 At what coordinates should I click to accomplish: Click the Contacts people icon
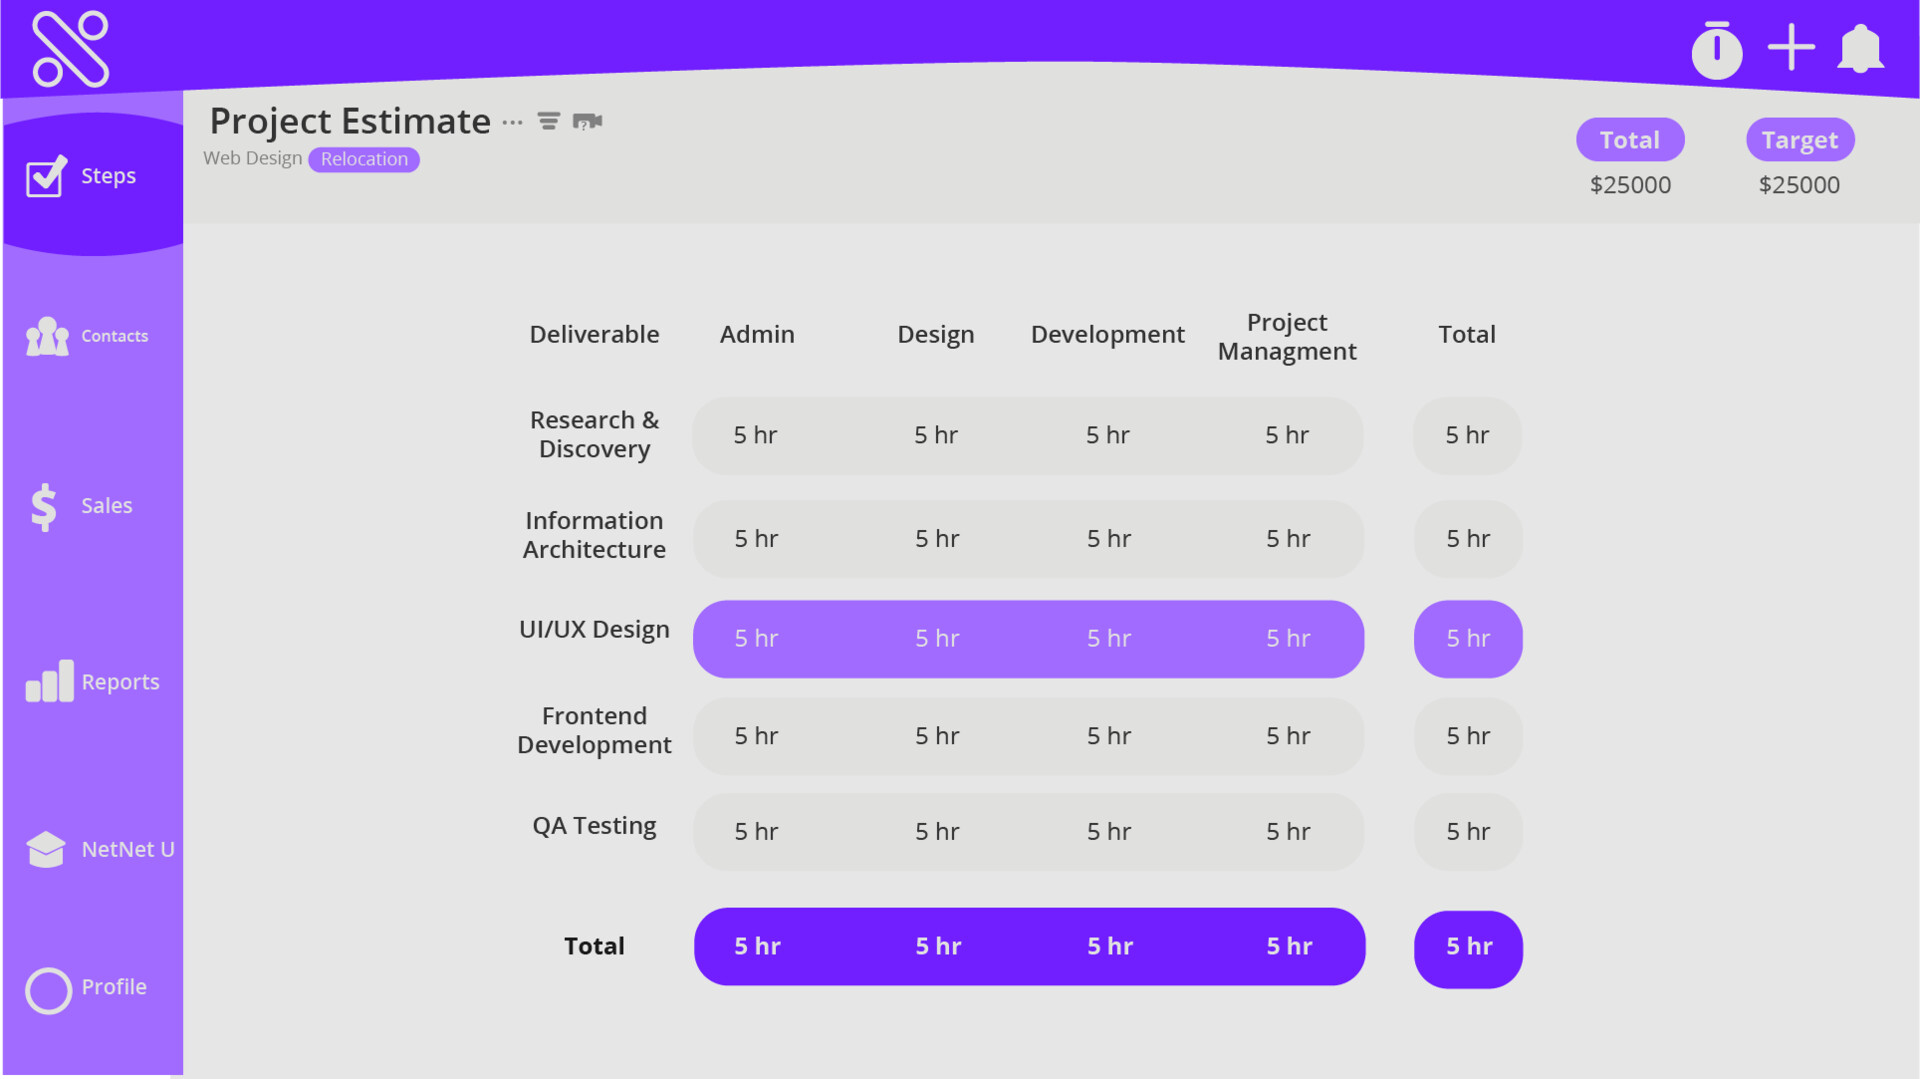pos(47,337)
